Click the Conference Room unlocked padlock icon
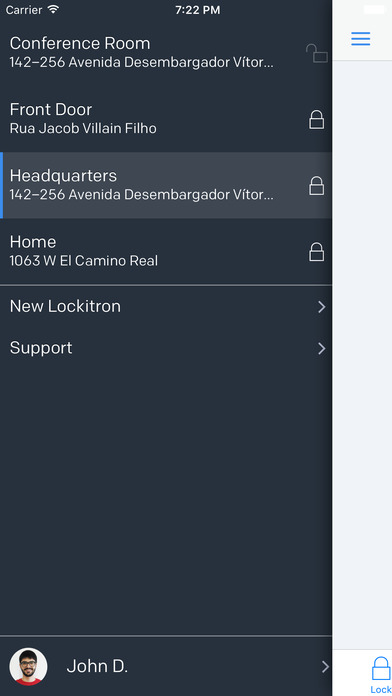Screen dimensions: 392x696 317,54
